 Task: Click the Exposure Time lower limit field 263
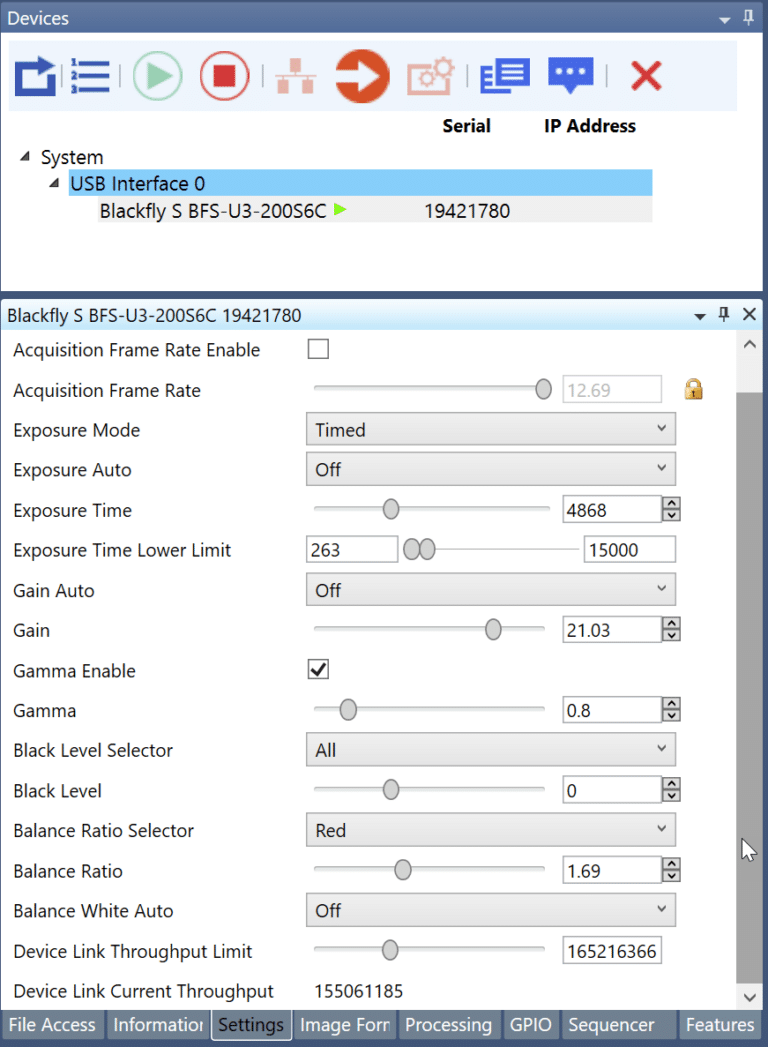[352, 550]
